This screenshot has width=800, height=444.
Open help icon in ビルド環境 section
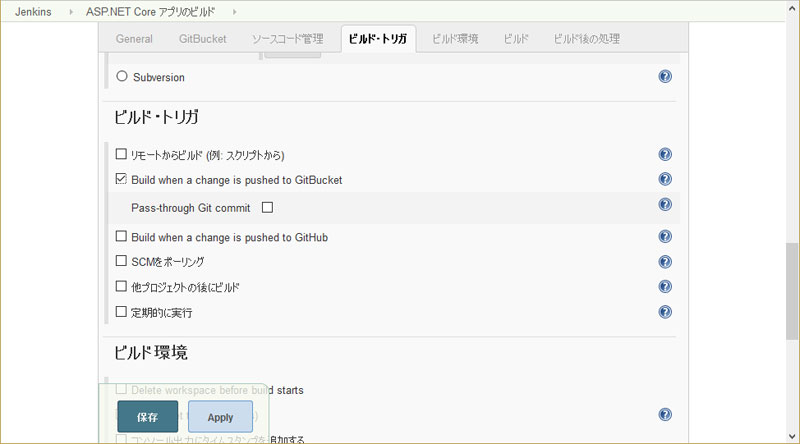coord(665,414)
